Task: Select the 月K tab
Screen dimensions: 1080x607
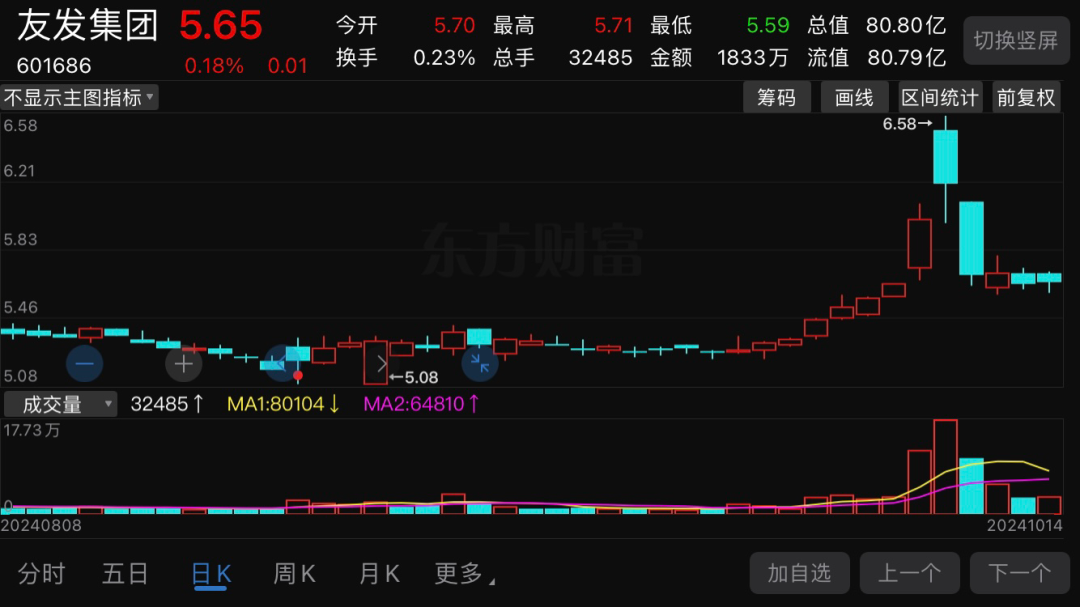Action: [x=379, y=573]
